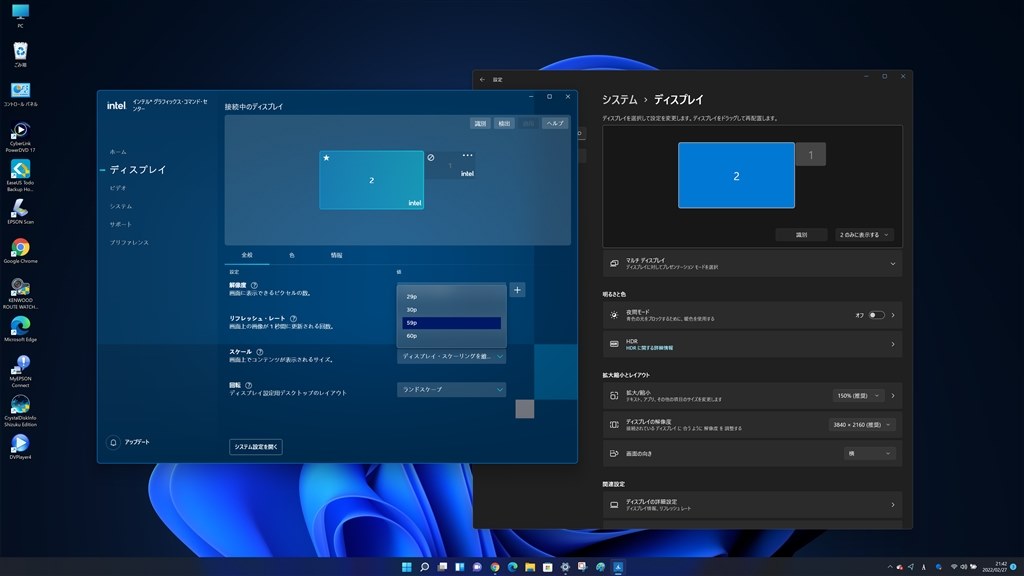Open the PC desktop icon
The width and height of the screenshot is (1024, 576).
pos(20,15)
